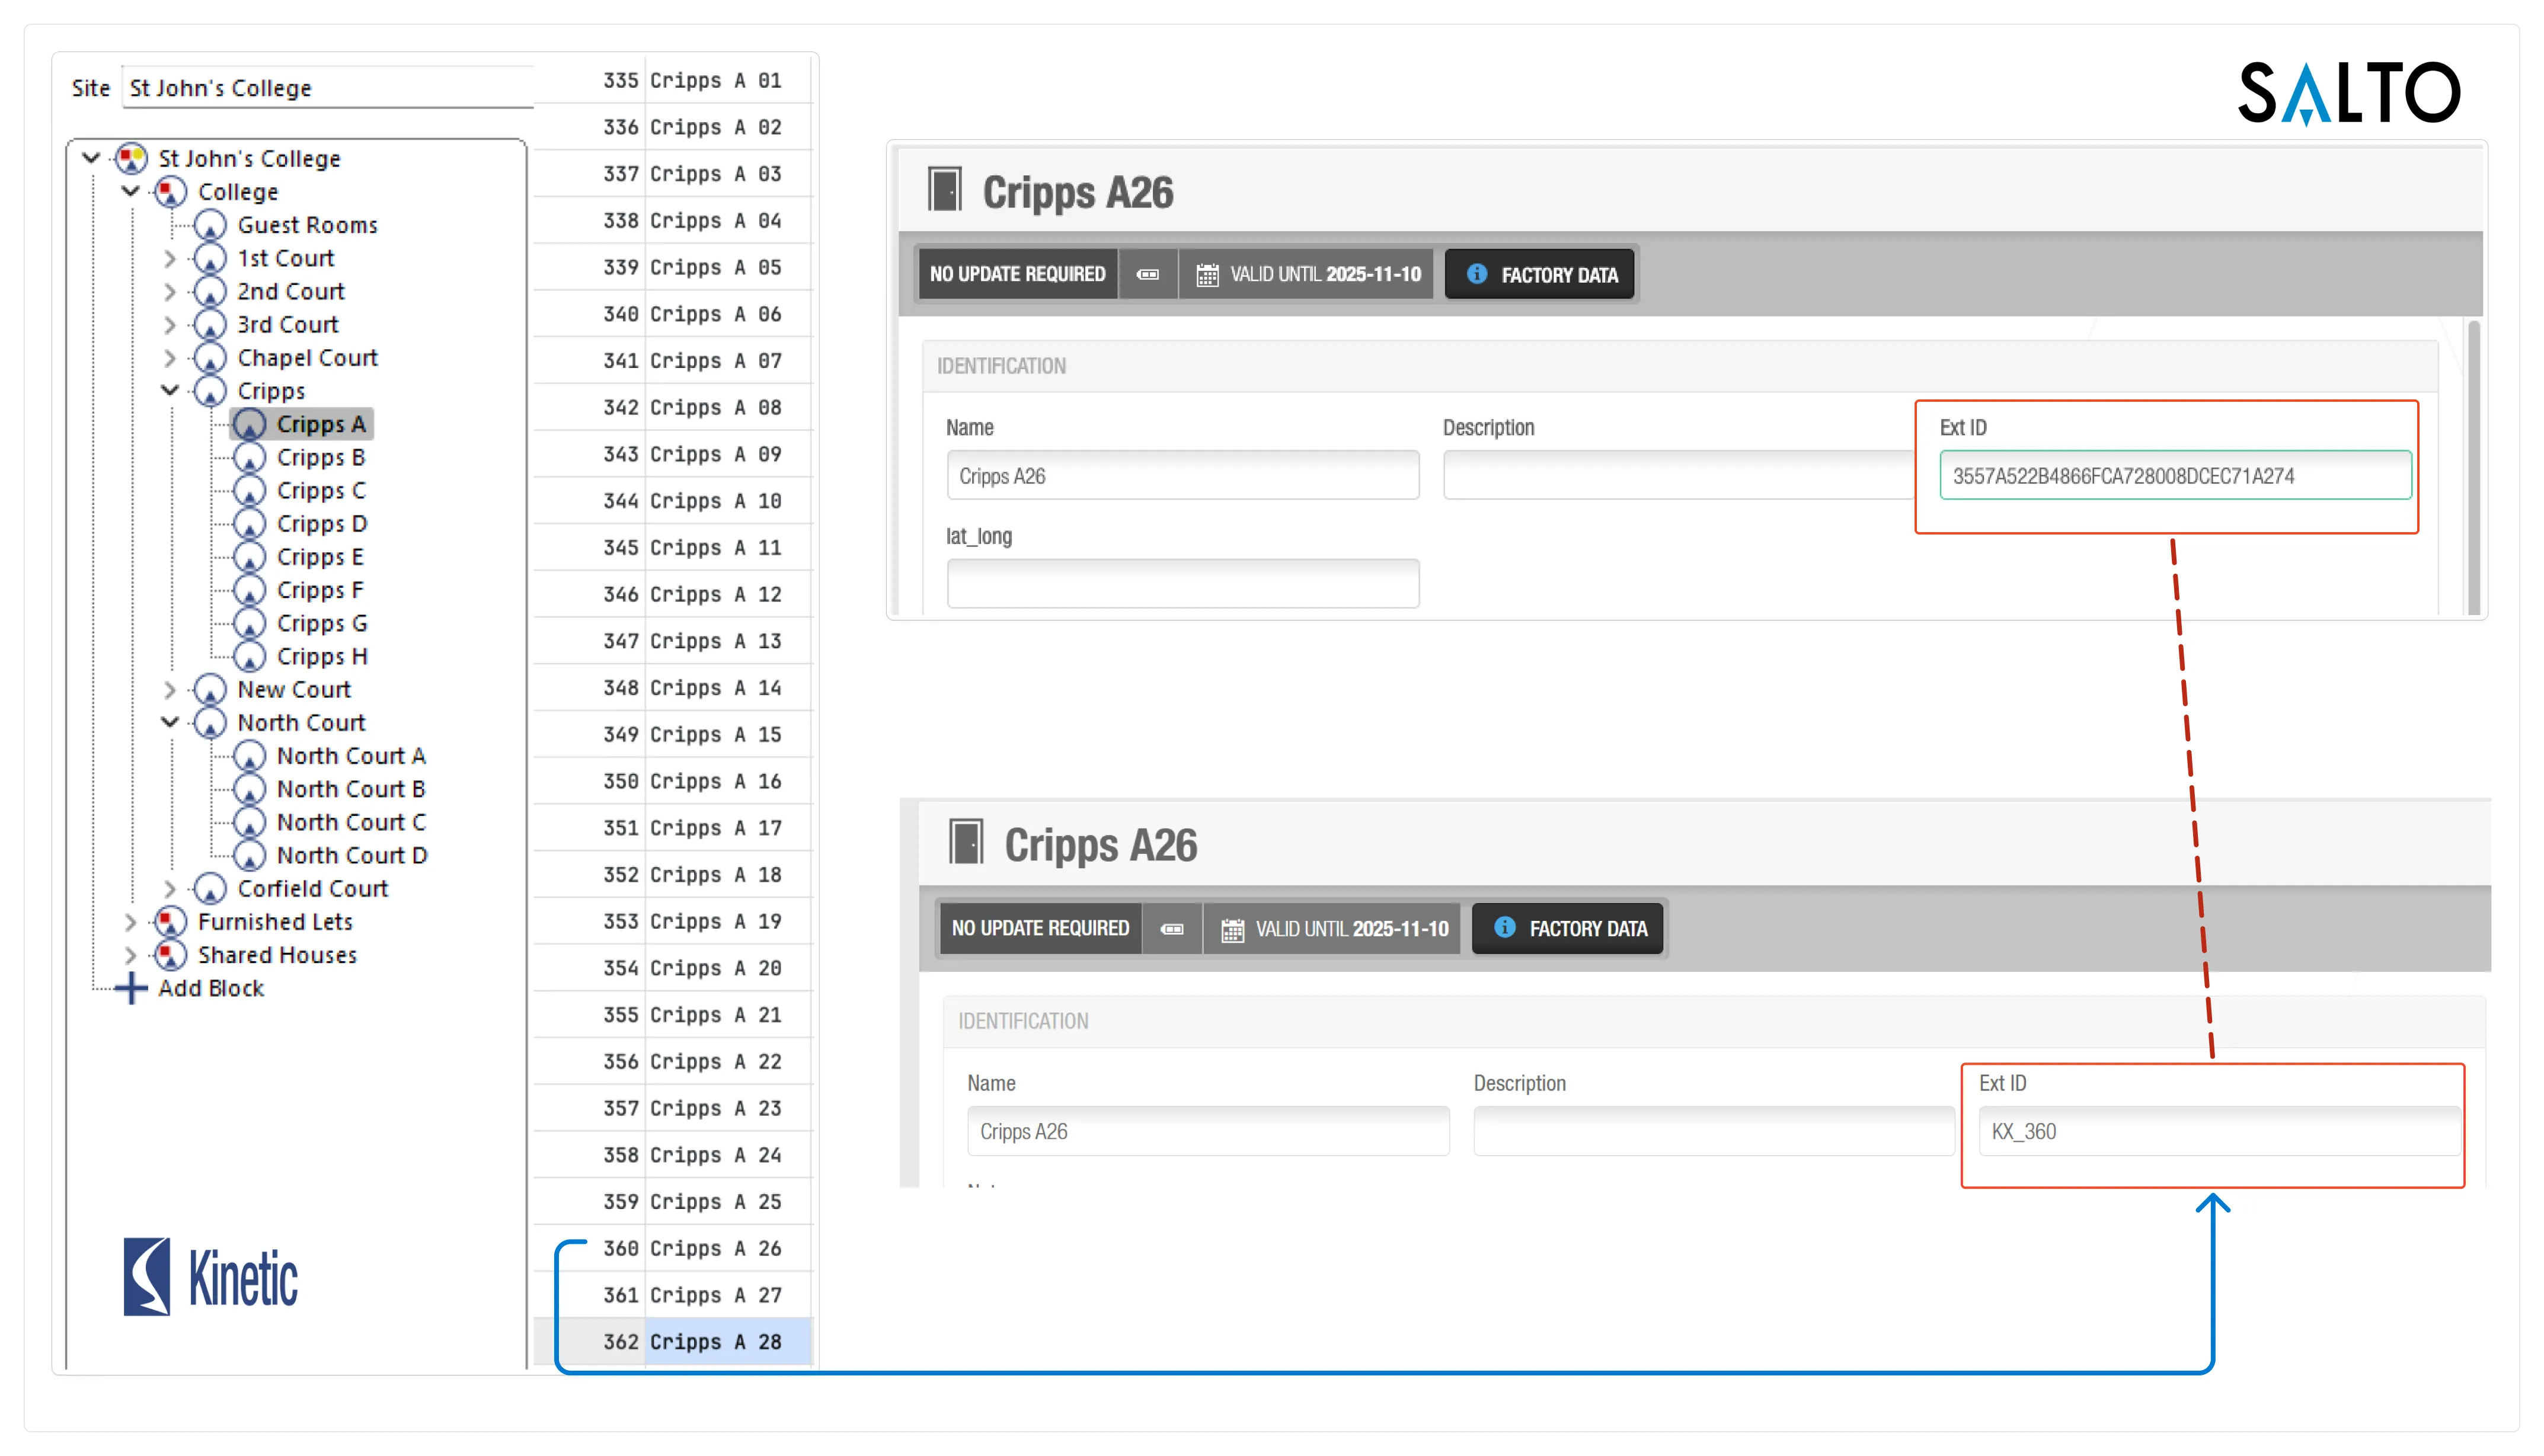This screenshot has height=1456, width=2544.
Task: Select North Court C in the tree
Action: (x=350, y=822)
